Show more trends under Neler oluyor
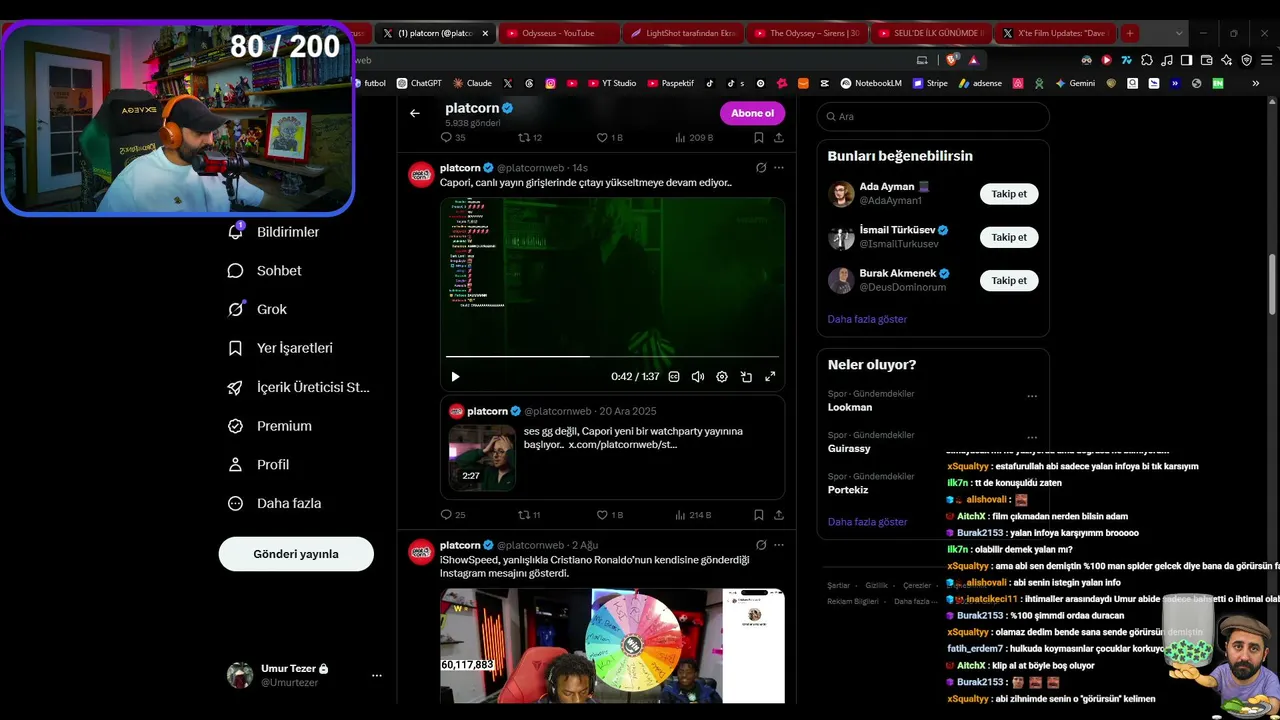 click(867, 522)
